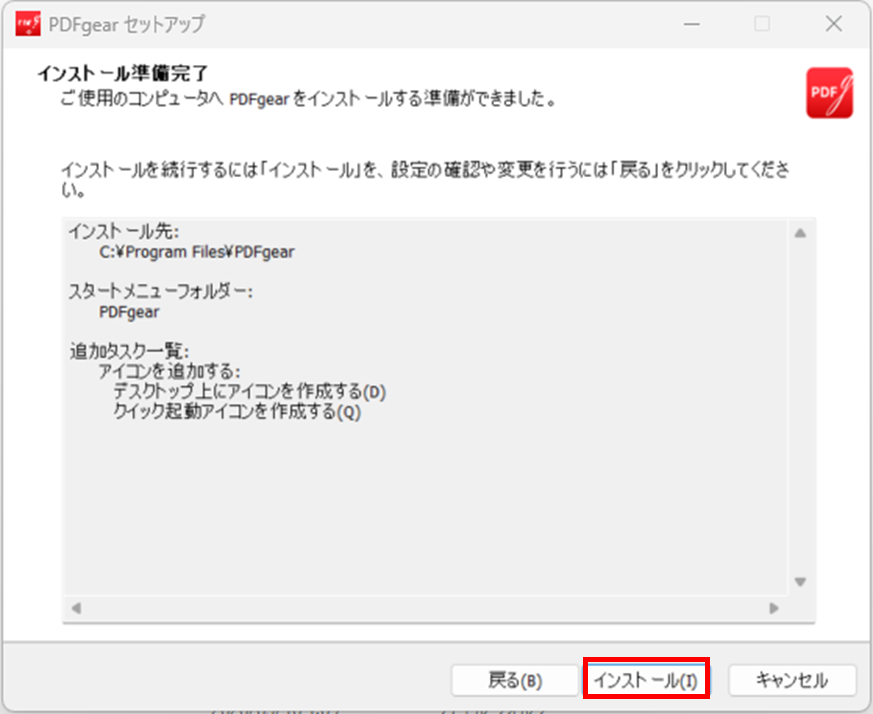Cancel setup with the キャンセル button
This screenshot has width=873, height=714.
click(792, 680)
